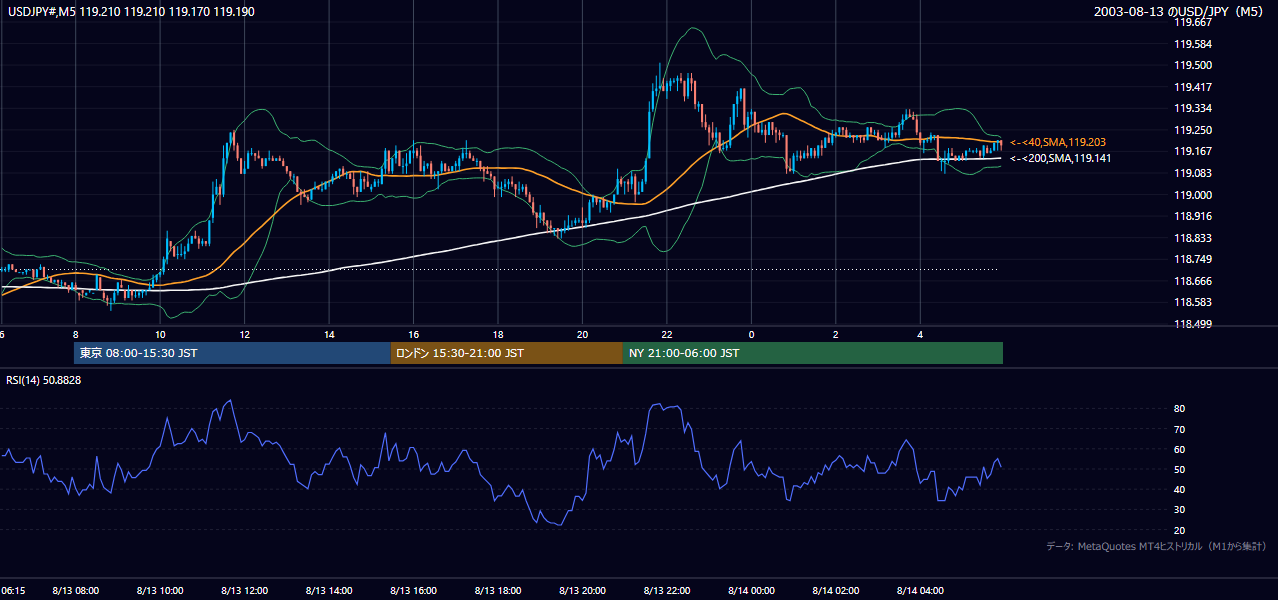The image size is (1278, 600).
Task: Click RSI scale level 50
Action: (x=1180, y=469)
